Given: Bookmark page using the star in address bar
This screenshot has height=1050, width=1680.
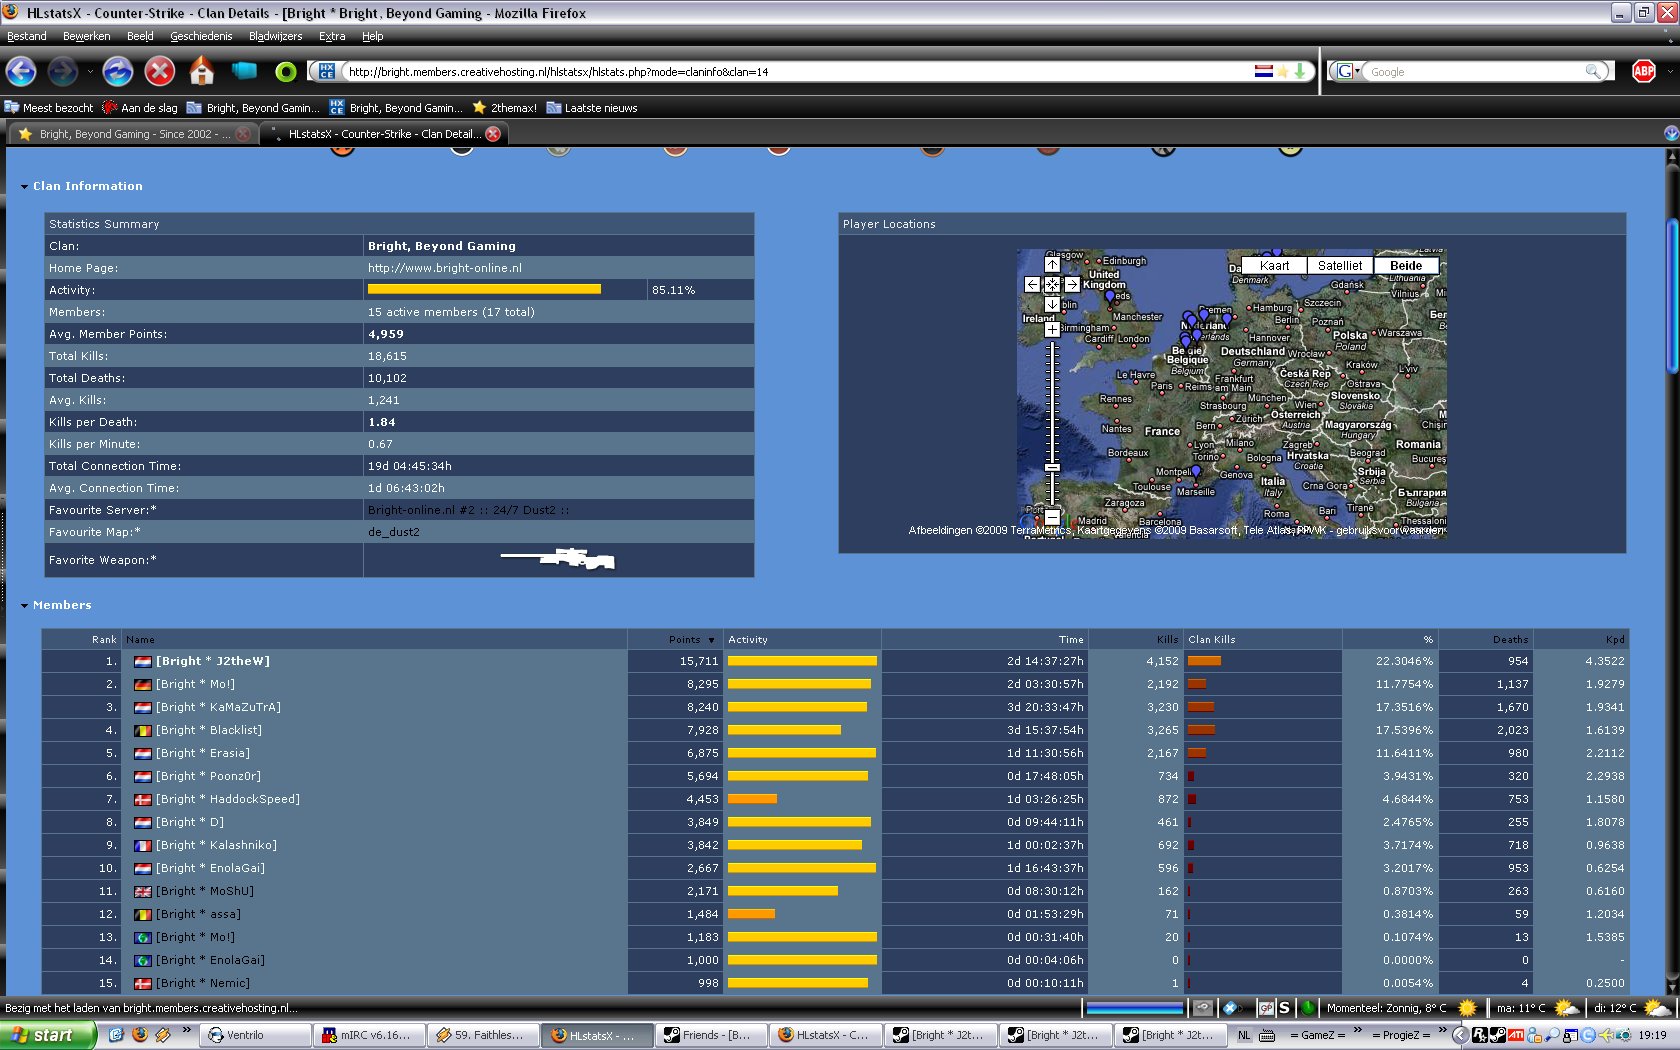Looking at the screenshot, I should click(1281, 72).
